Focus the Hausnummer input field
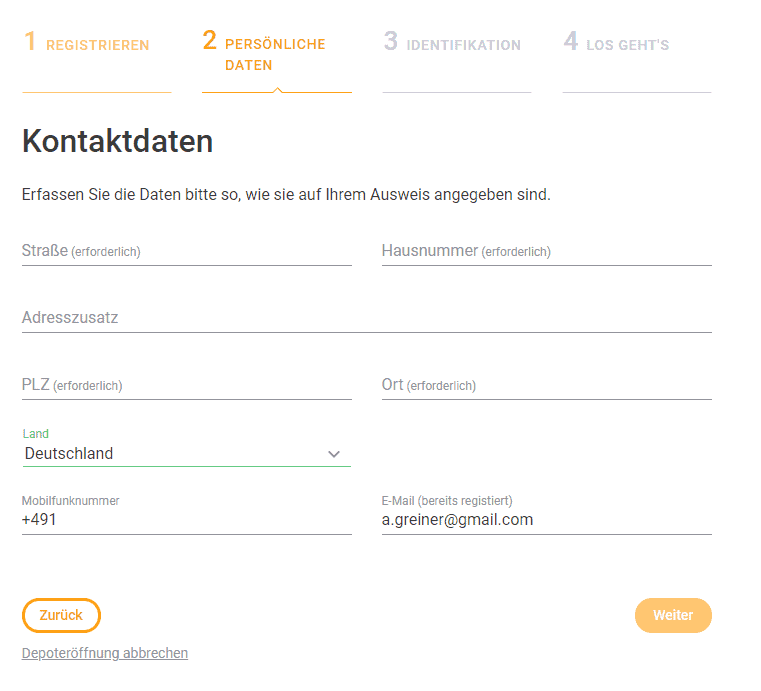761x691 pixels. coord(546,252)
